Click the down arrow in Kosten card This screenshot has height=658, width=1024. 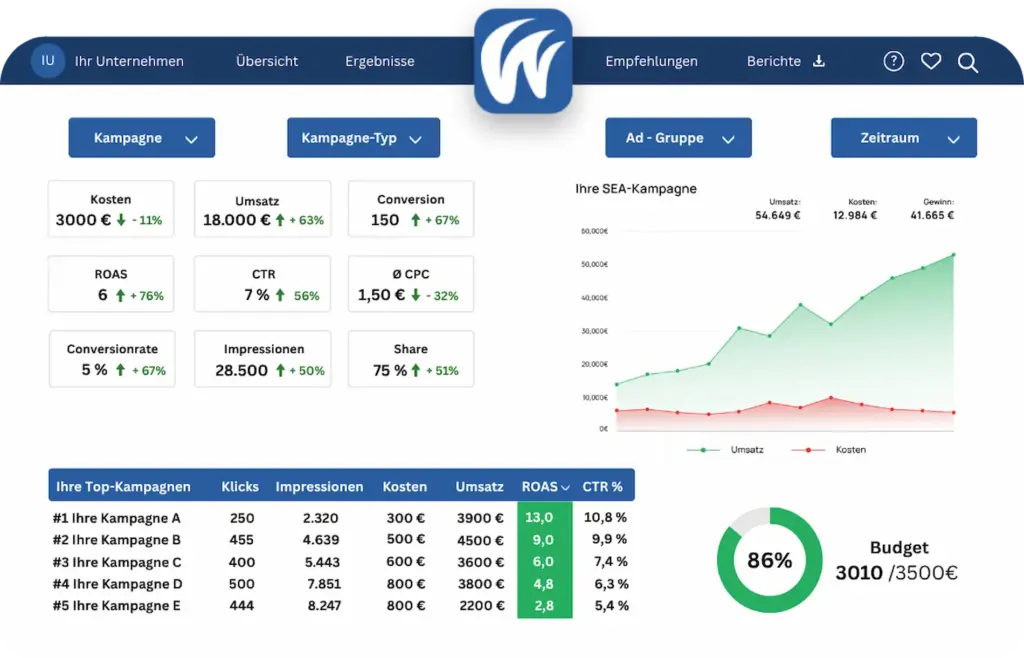pyautogui.click(x=121, y=221)
